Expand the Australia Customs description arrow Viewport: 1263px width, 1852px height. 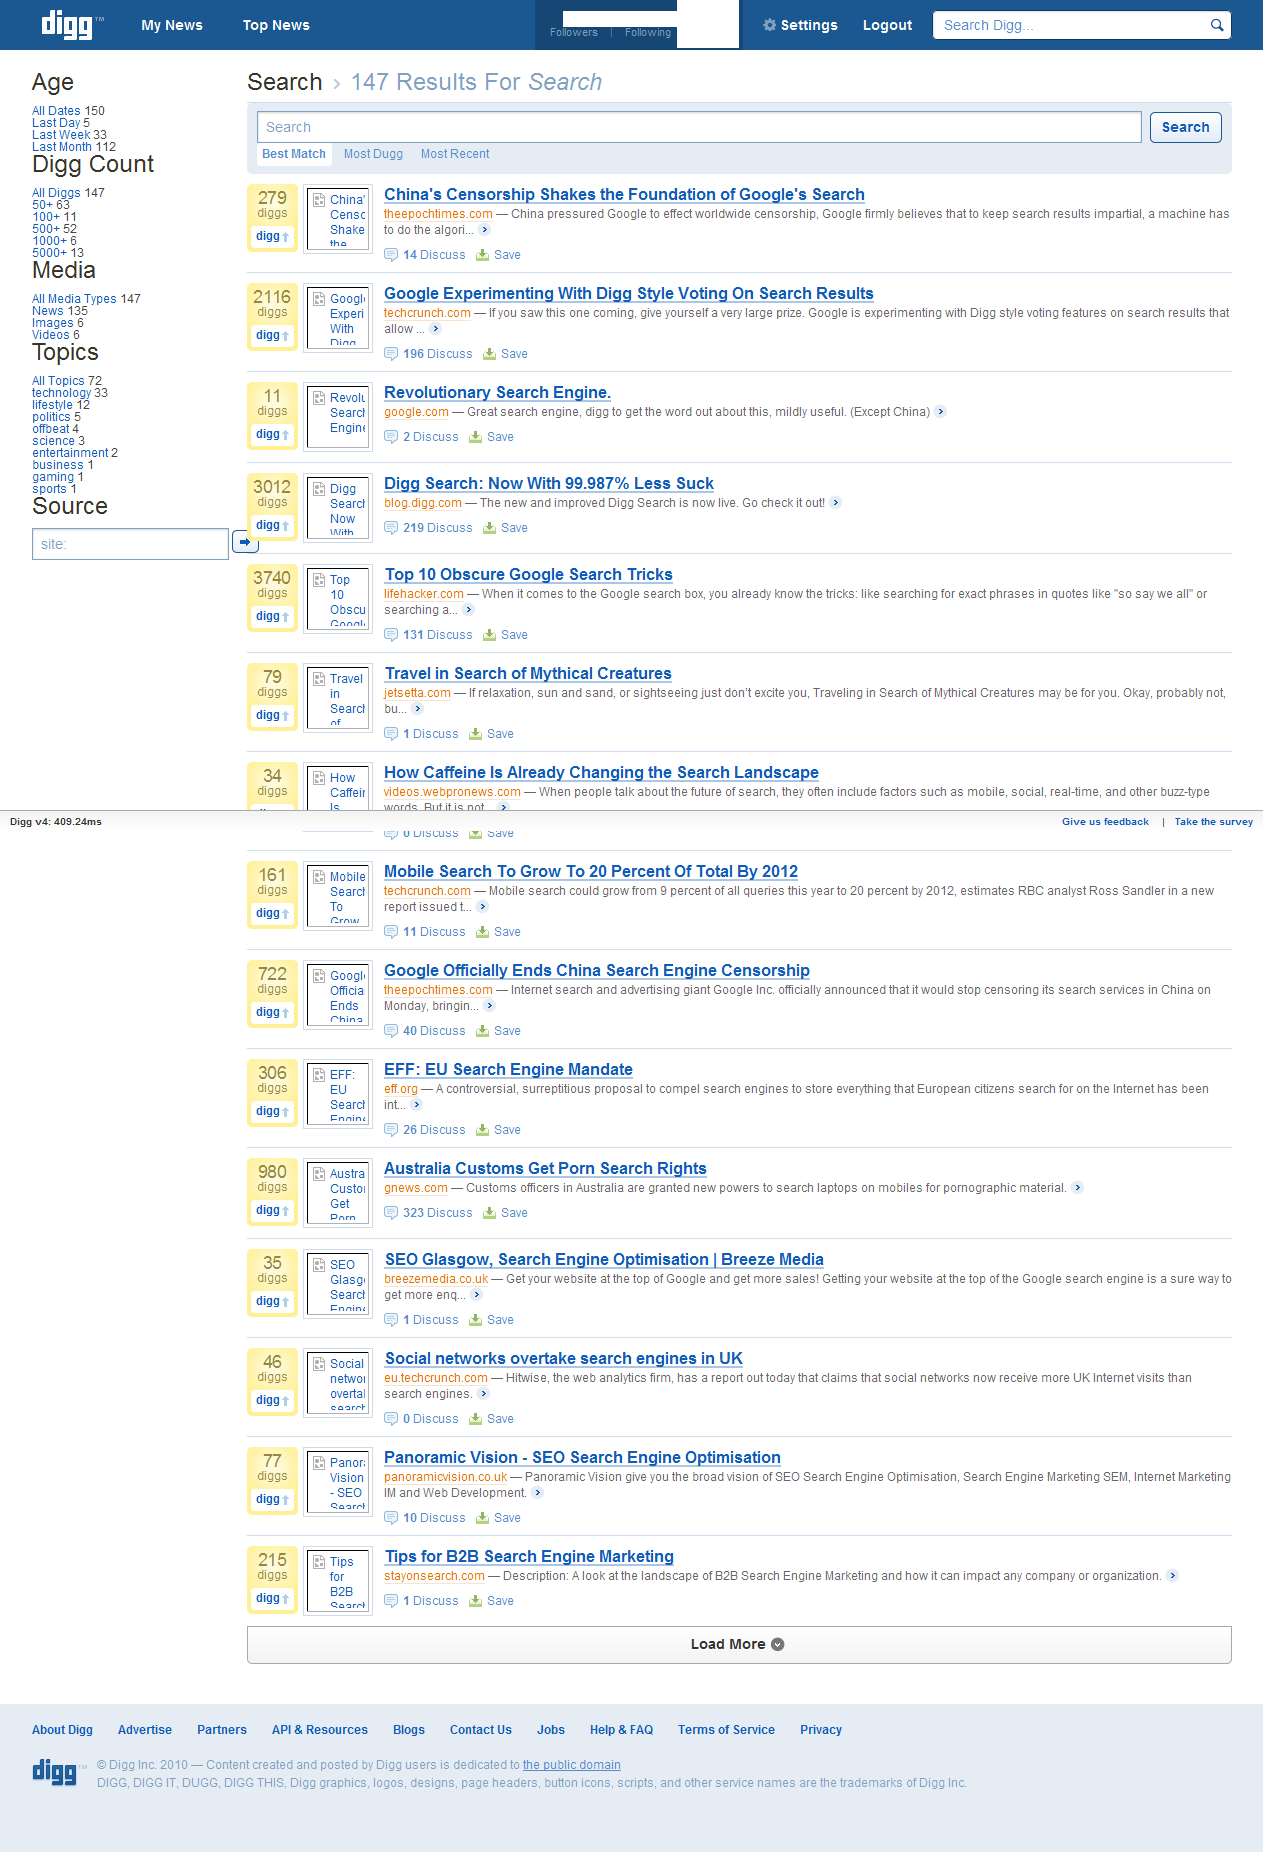point(1077,1188)
